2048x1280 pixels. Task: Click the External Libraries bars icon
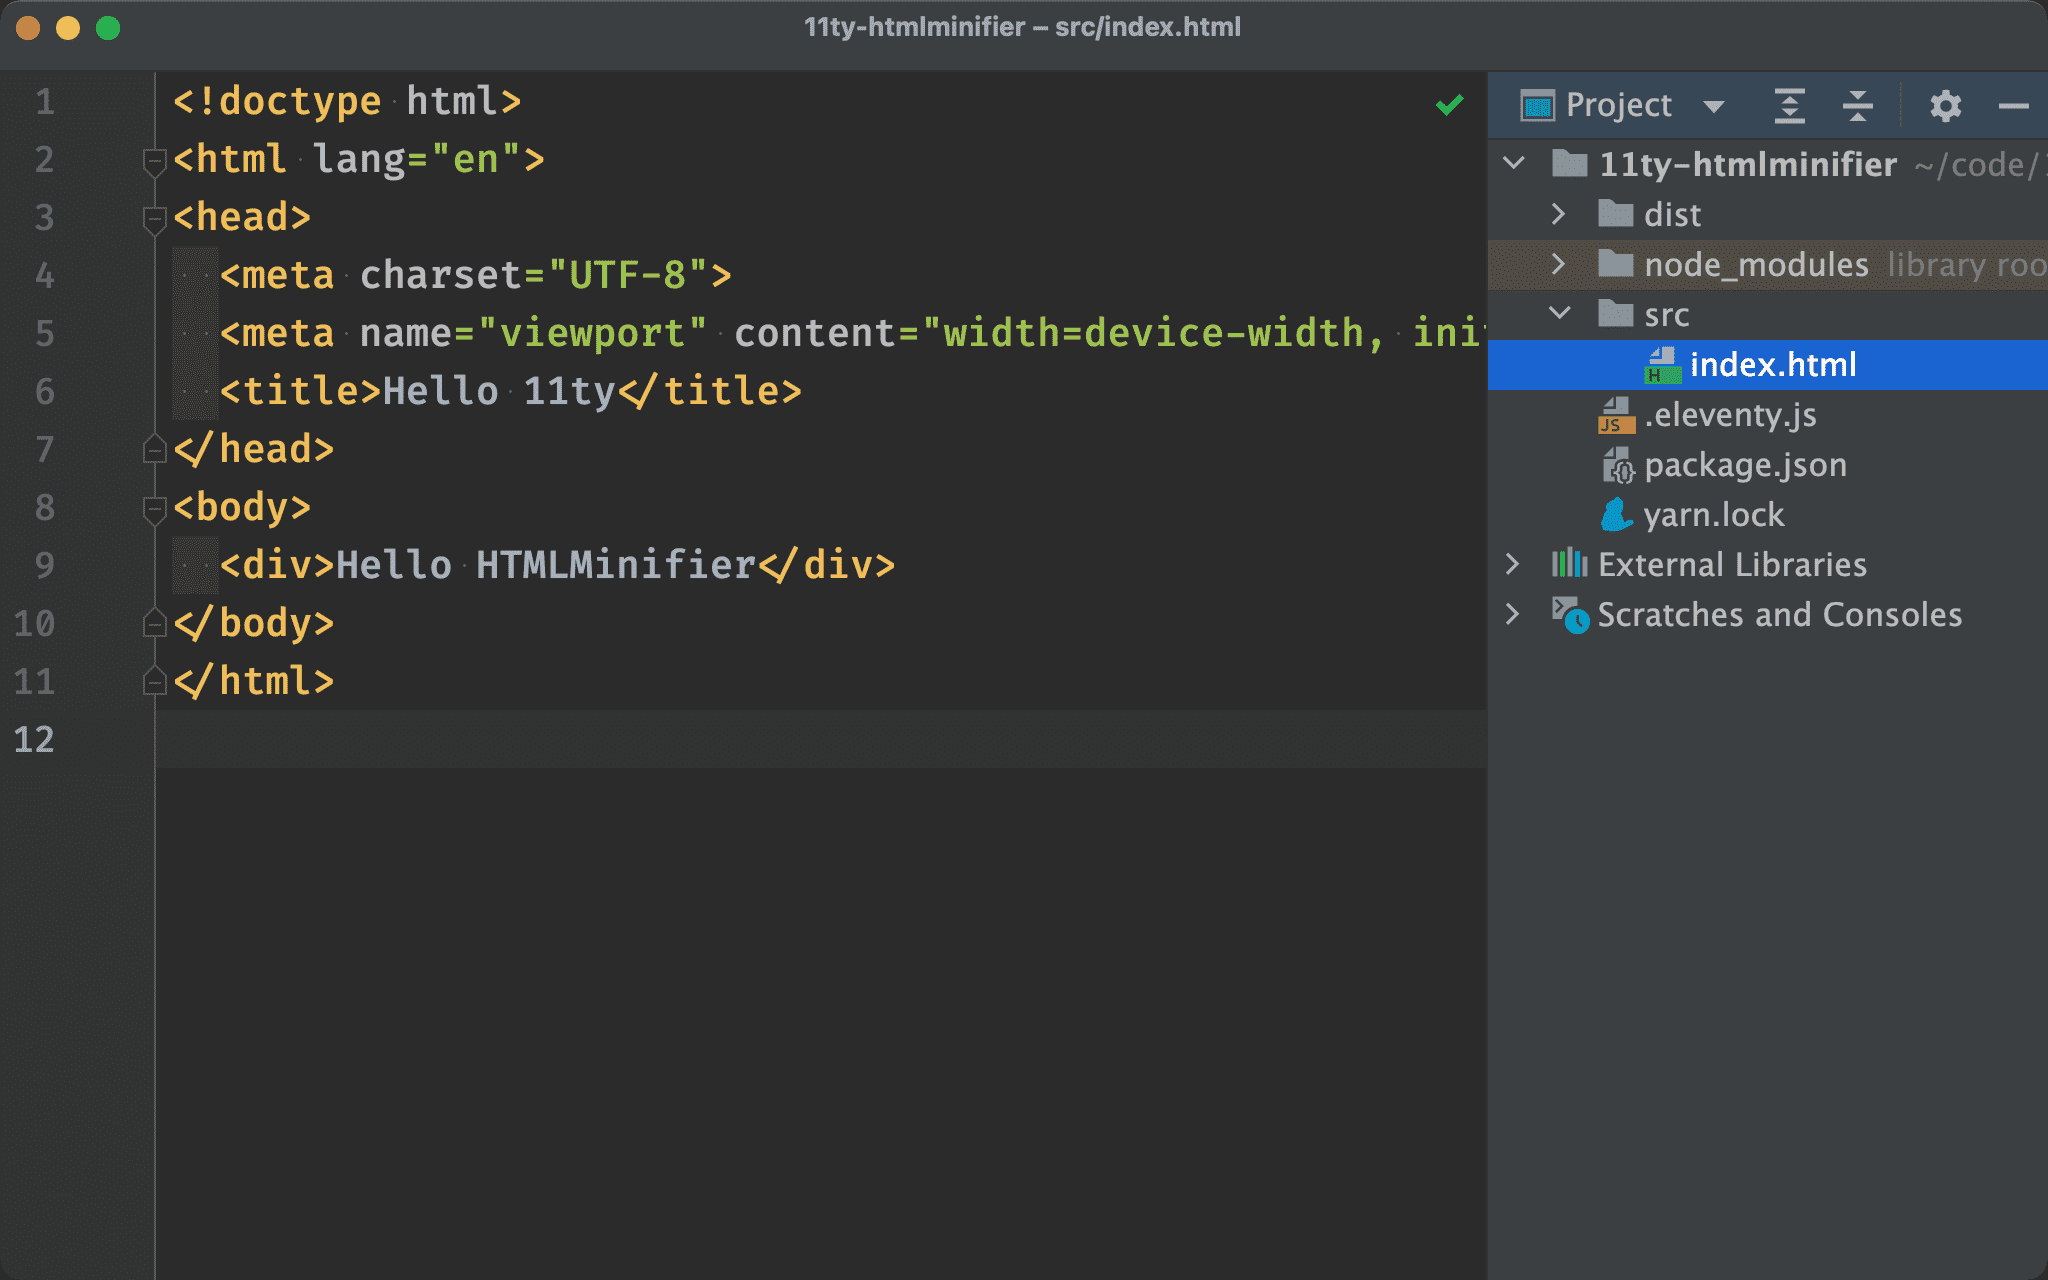tap(1569, 563)
